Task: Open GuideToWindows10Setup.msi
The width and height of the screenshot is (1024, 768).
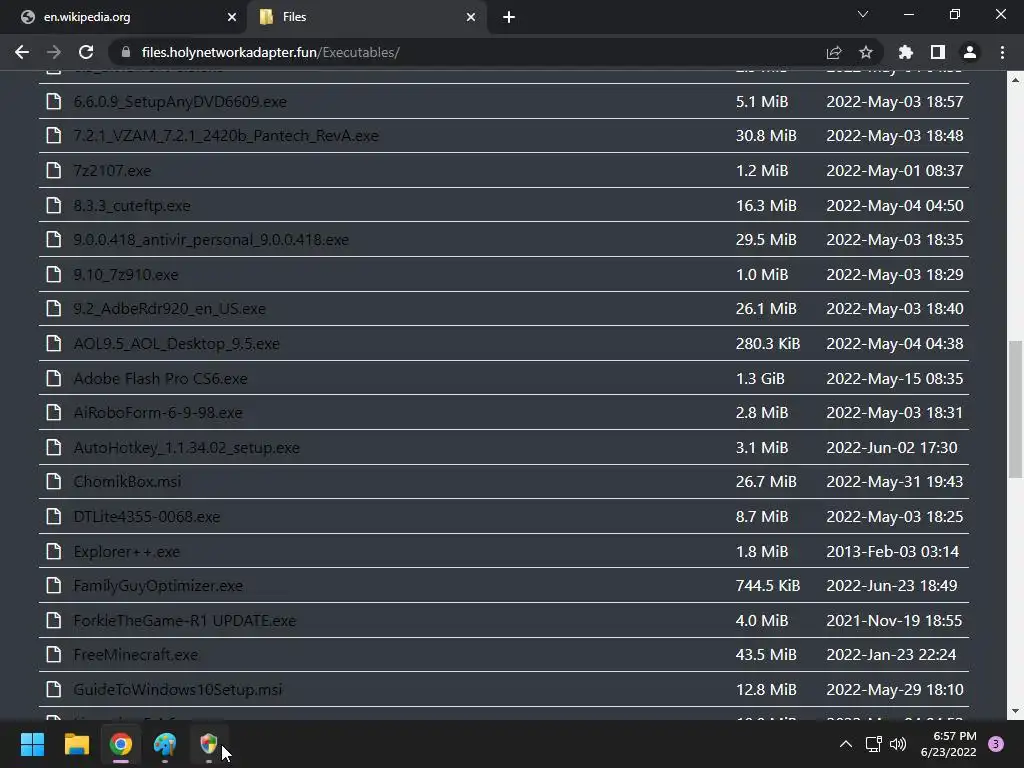Action: pos(178,689)
